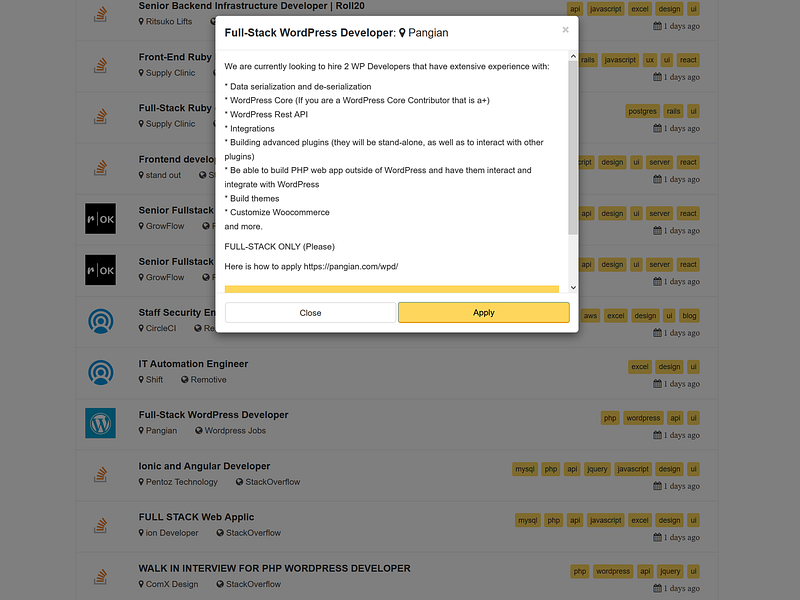Click 'WordPress Rest API' bullet text
800x600 pixels.
[269, 114]
